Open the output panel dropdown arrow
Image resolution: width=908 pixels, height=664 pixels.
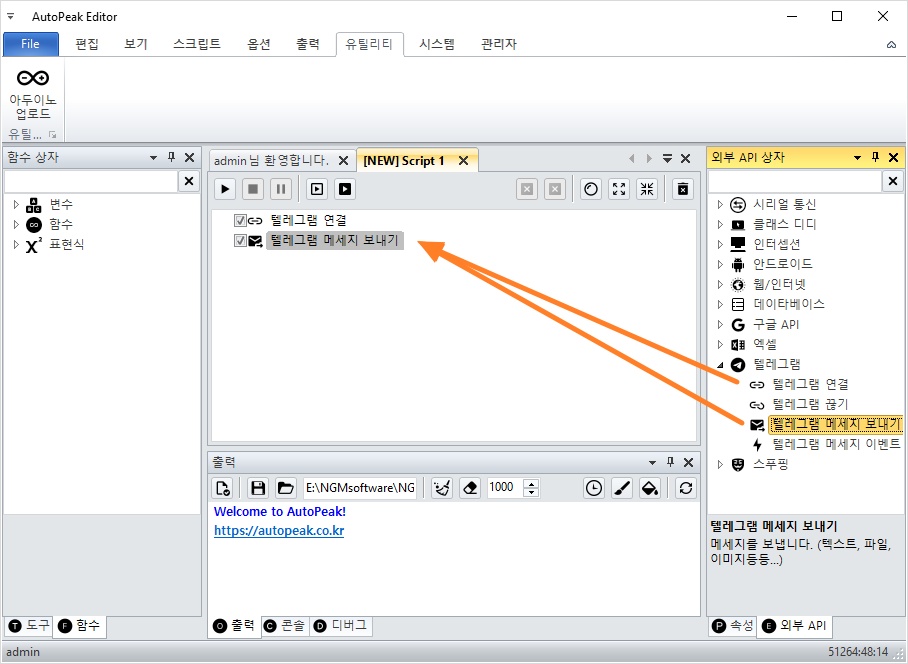coord(653,462)
